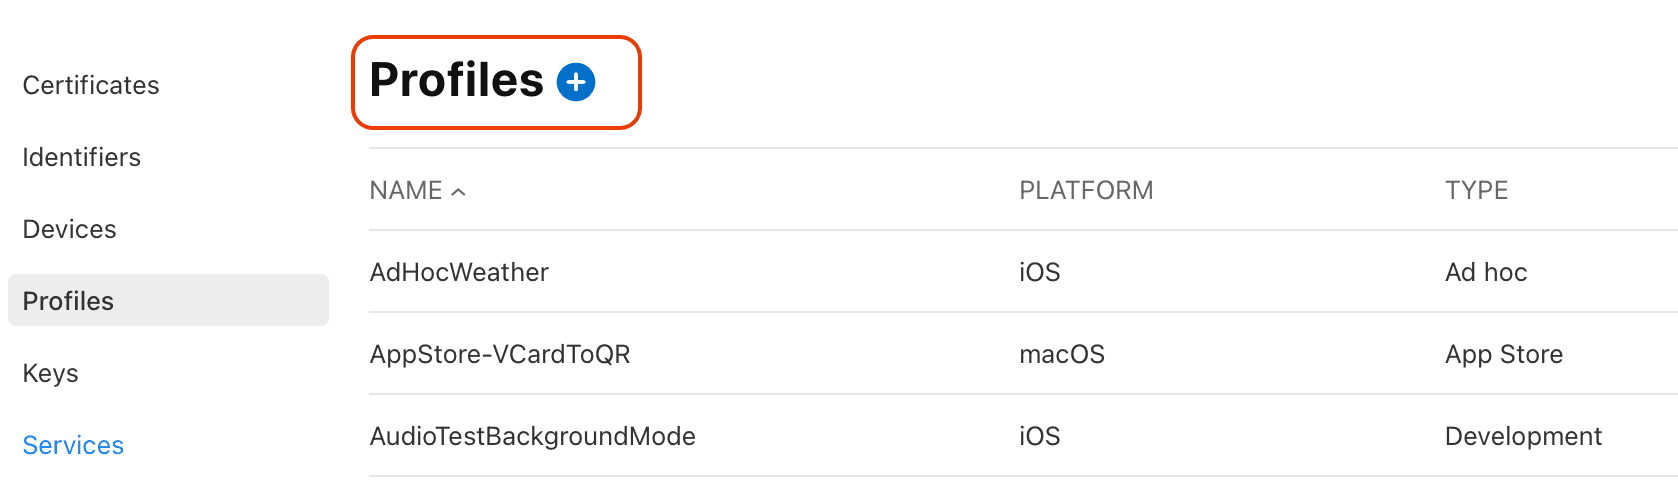Screen dimensions: 1678x482
Task: Go to Identifiers section
Action: tap(82, 157)
